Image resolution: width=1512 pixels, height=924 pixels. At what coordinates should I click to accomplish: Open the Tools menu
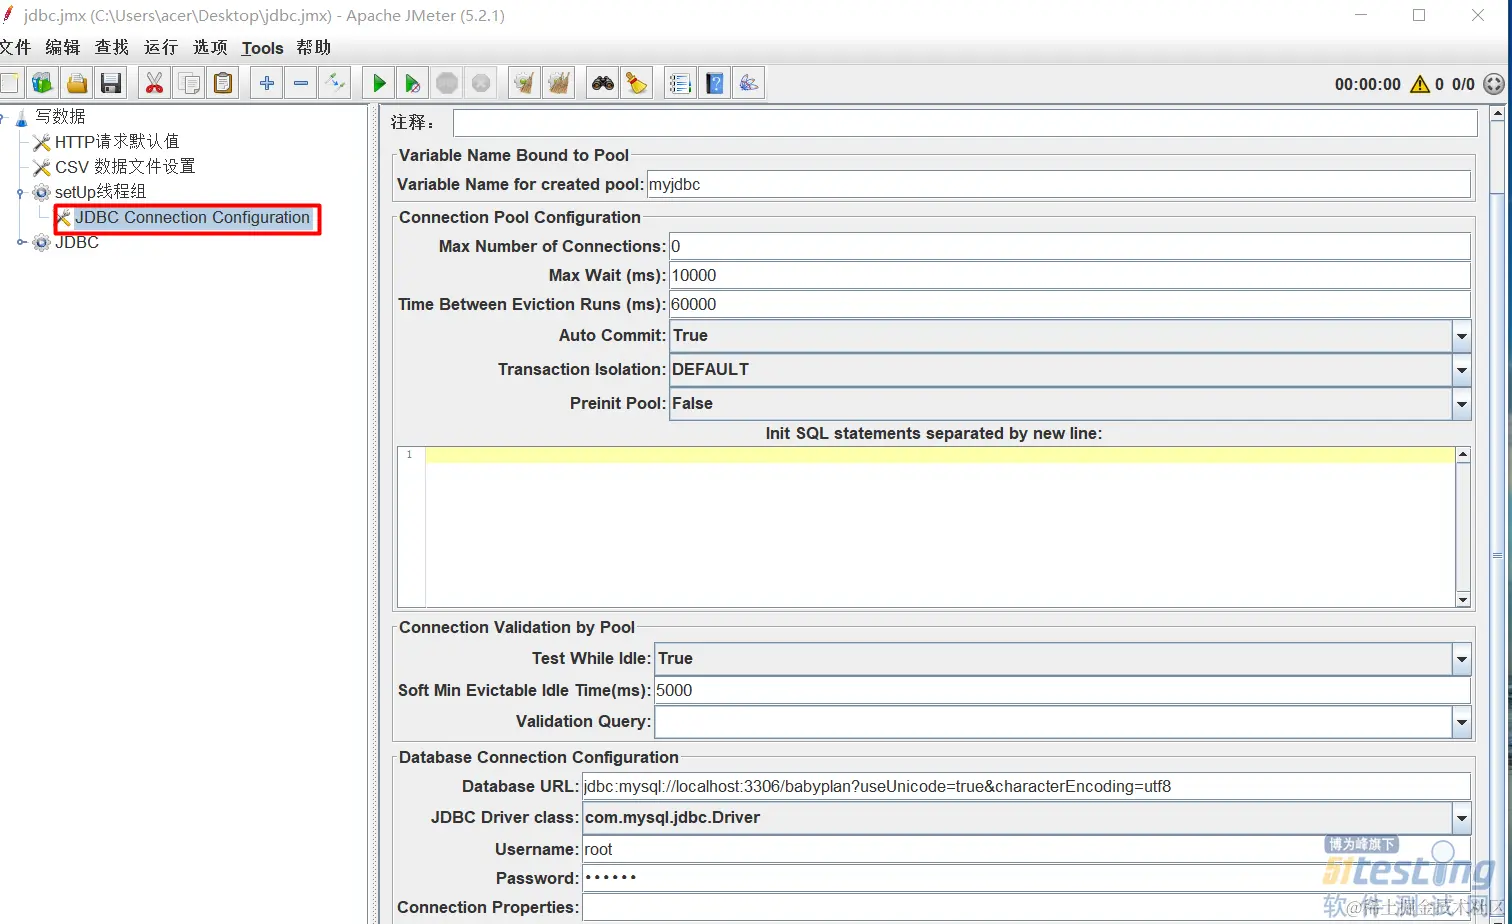tap(263, 47)
